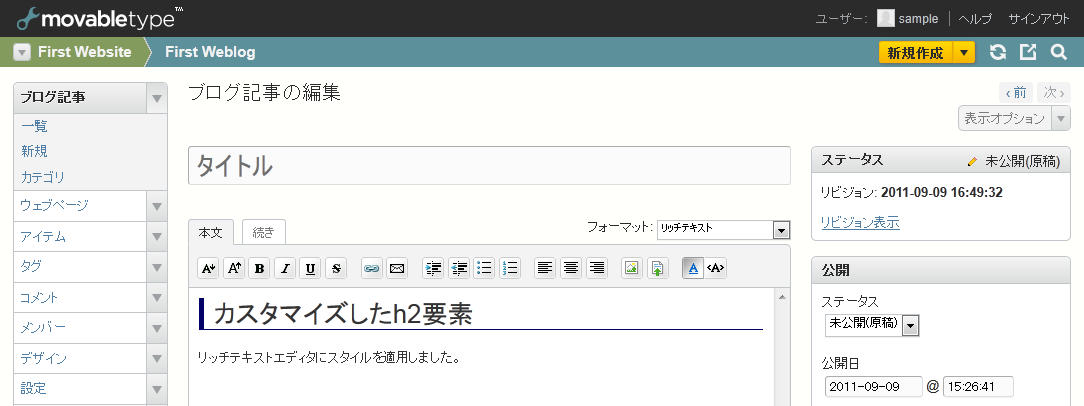Open 一覧 in the sidebar

pyautogui.click(x=35, y=126)
